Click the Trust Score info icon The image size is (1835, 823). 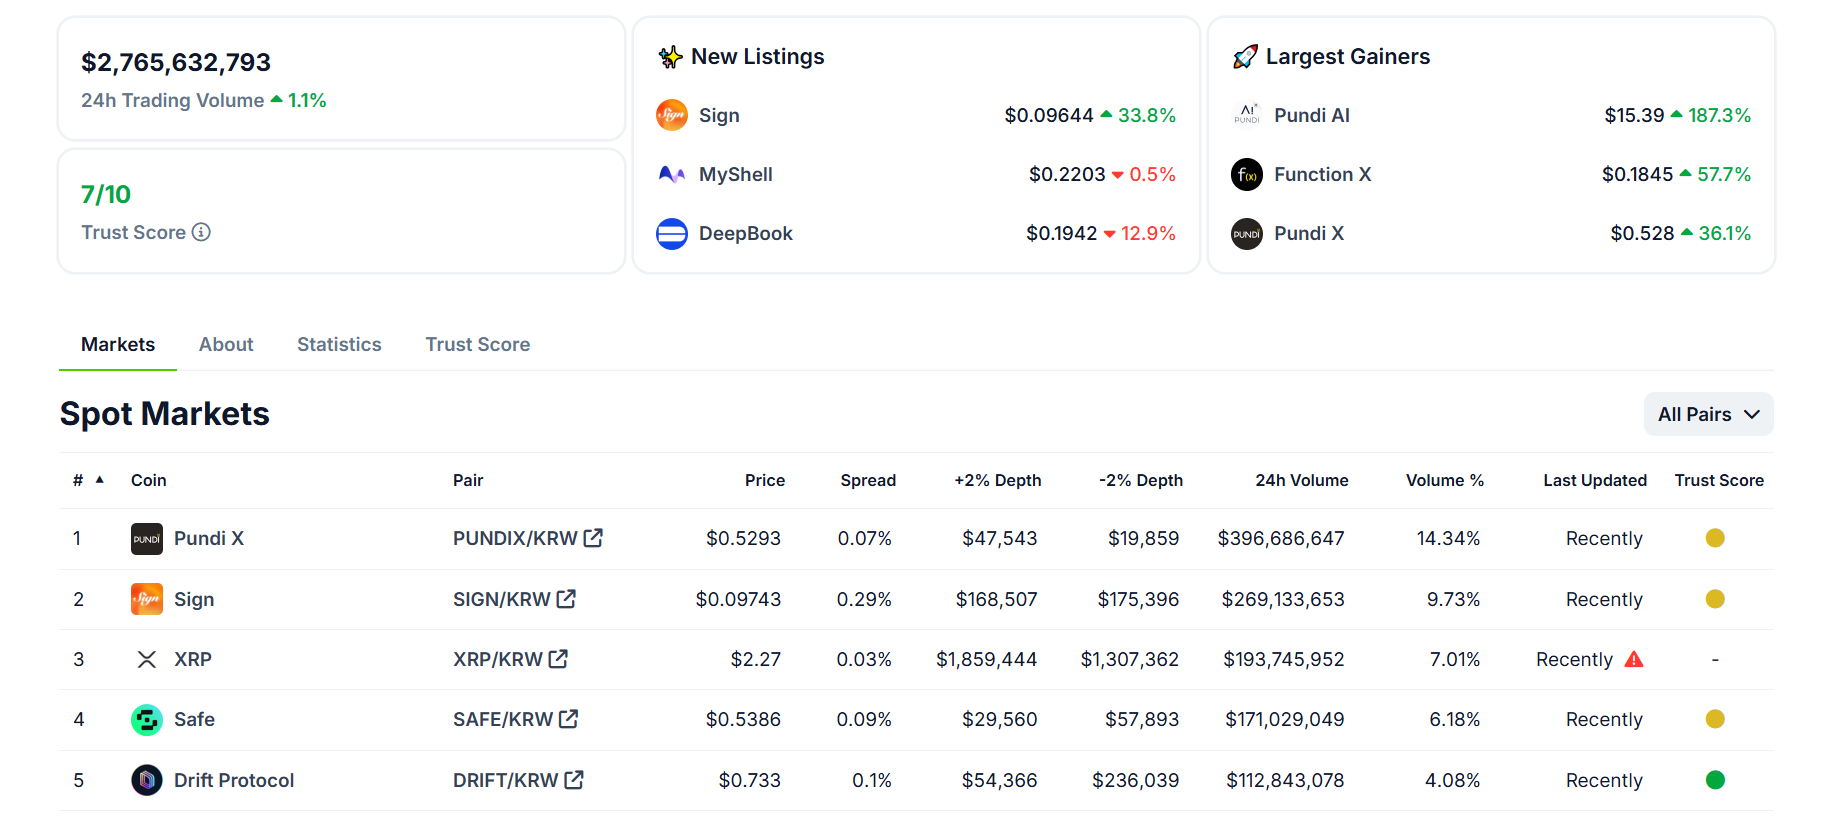tap(201, 232)
